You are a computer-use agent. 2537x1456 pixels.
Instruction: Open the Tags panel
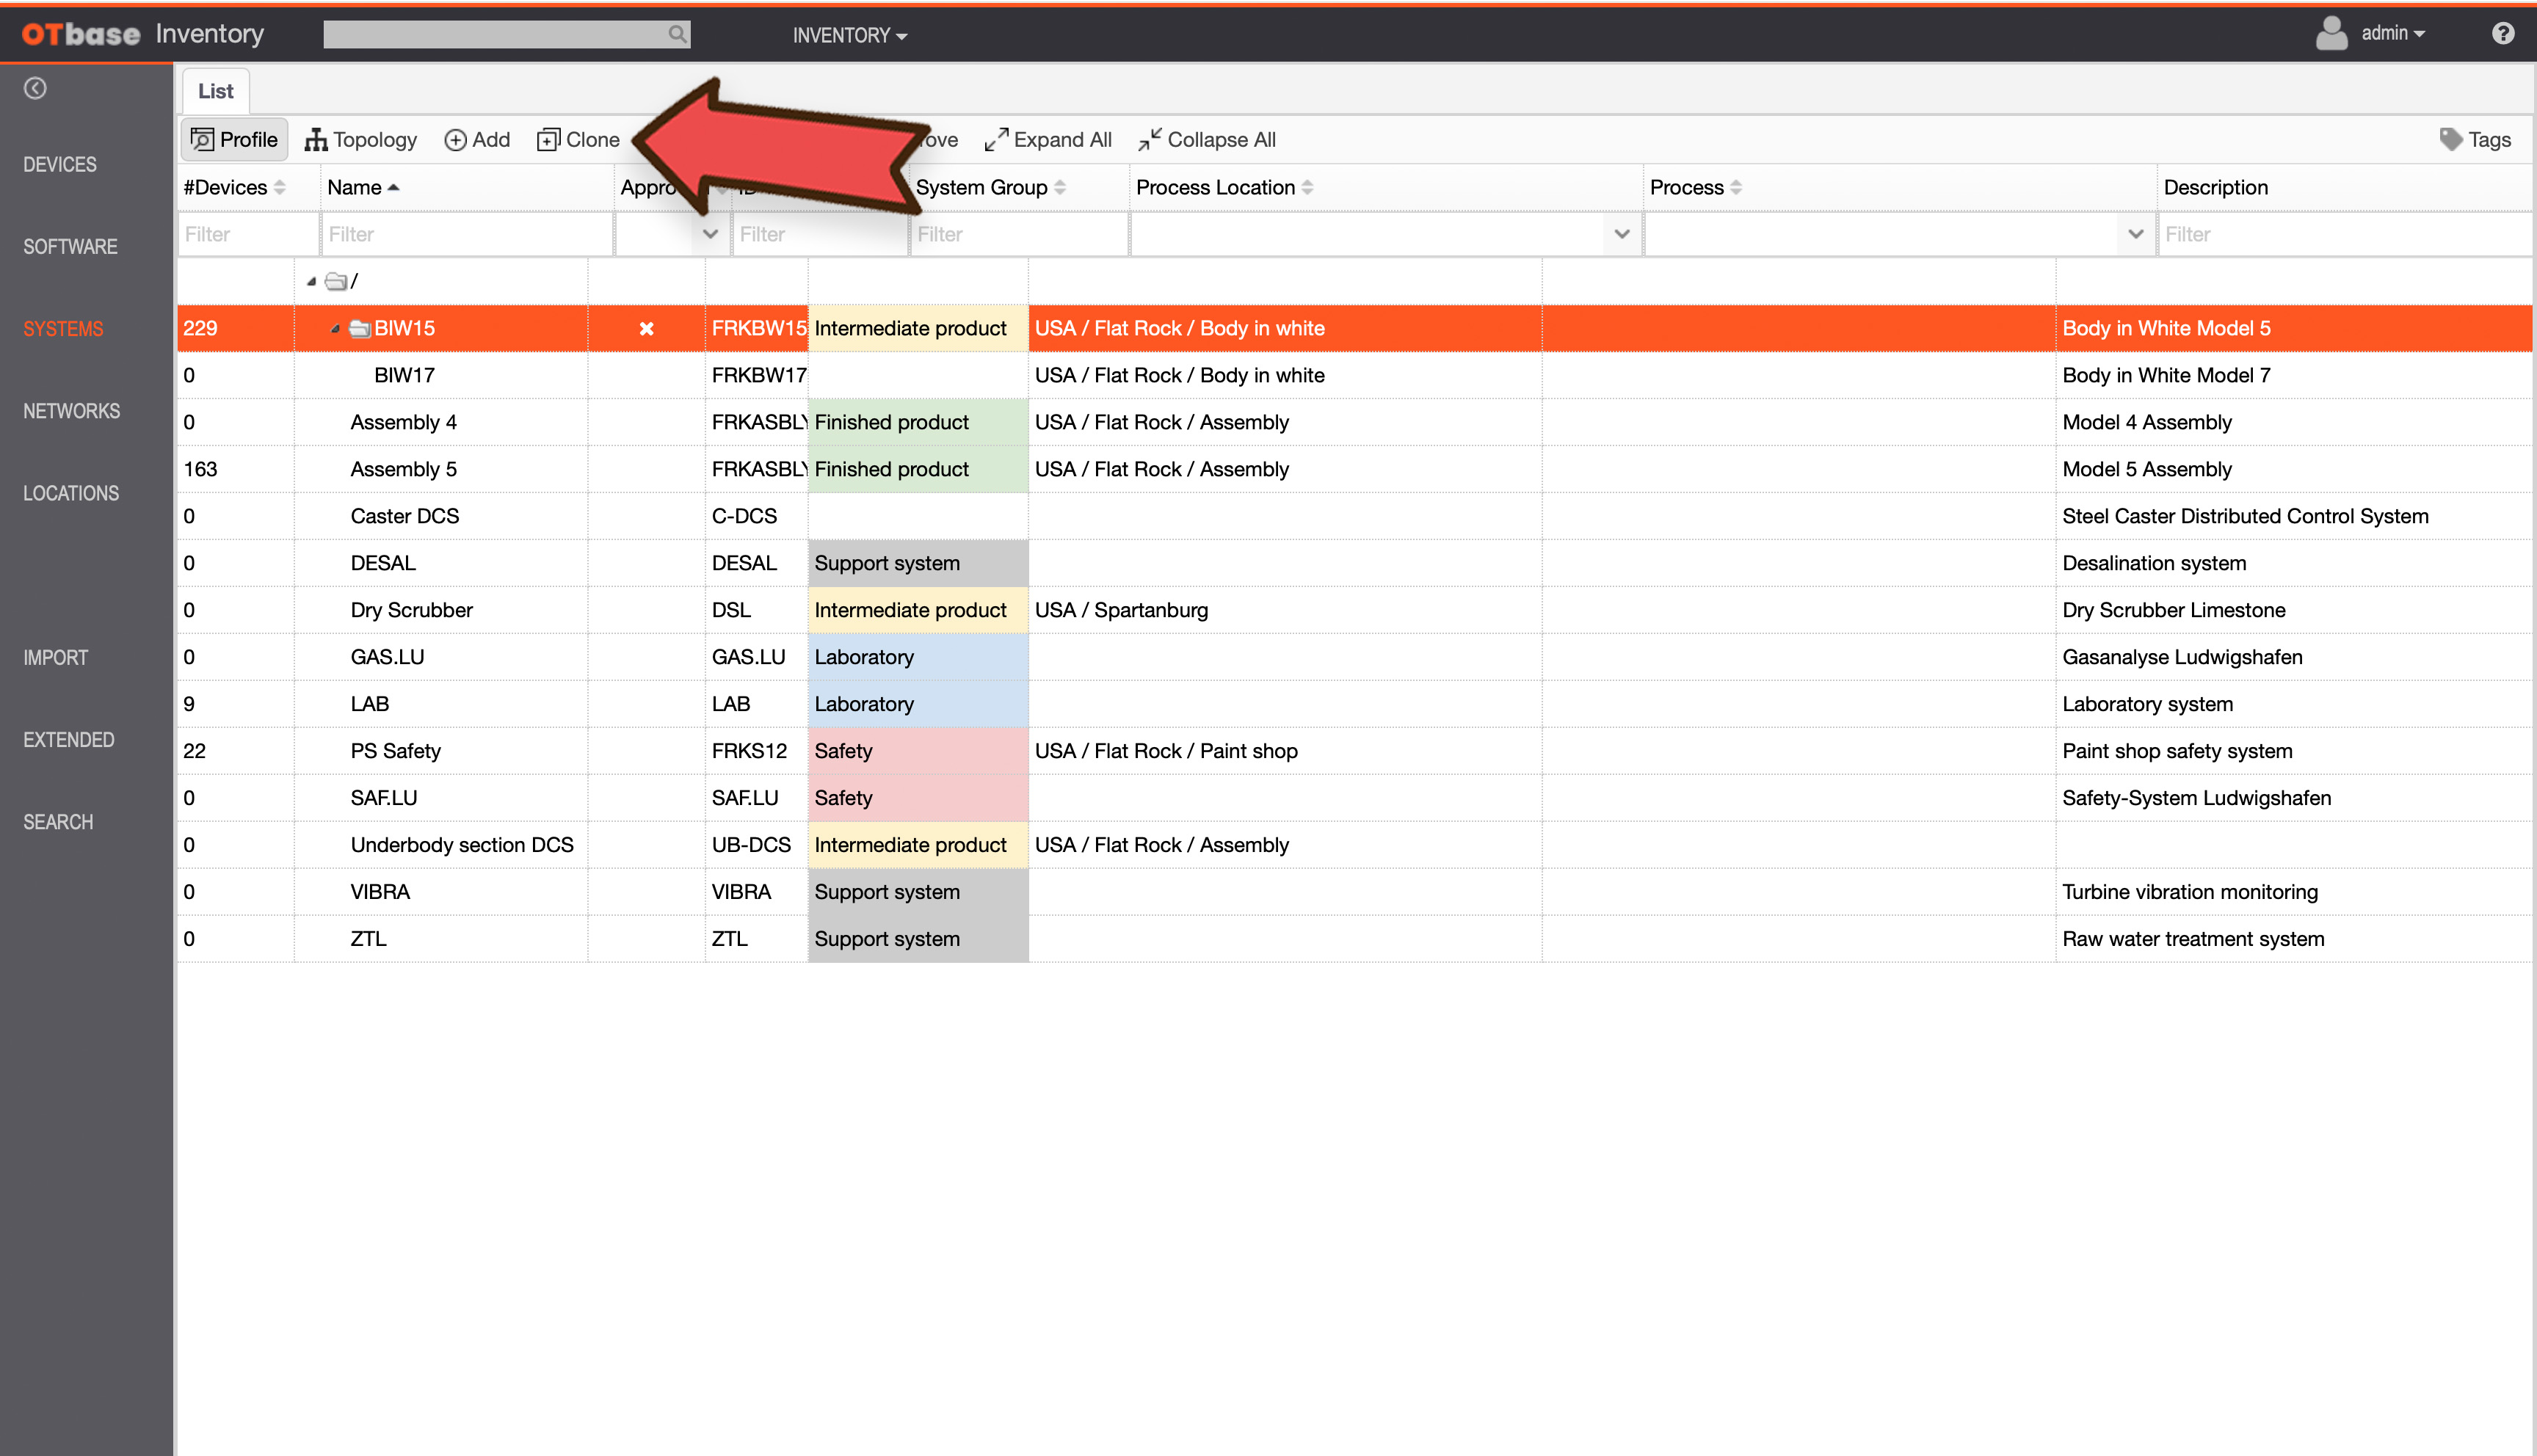pyautogui.click(x=2475, y=140)
